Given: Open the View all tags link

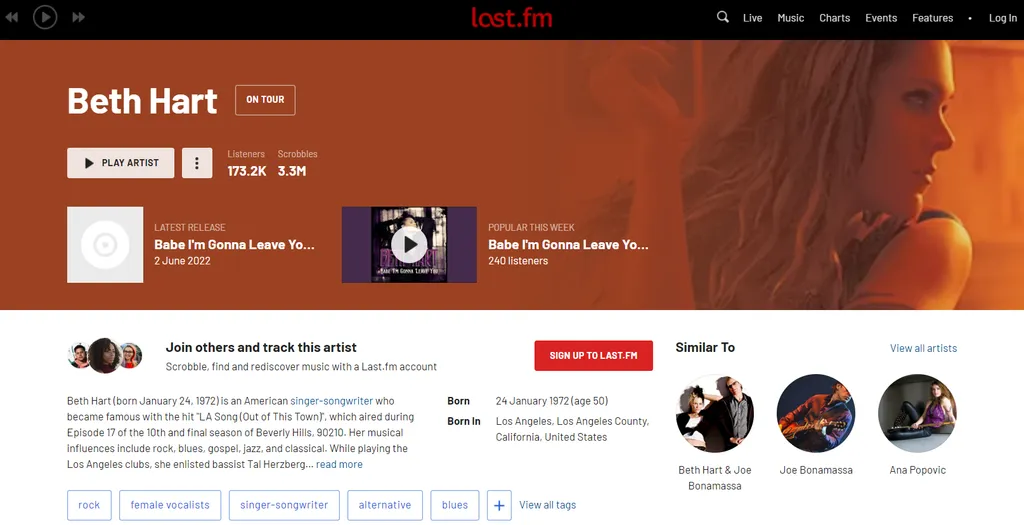Looking at the screenshot, I should (x=547, y=505).
